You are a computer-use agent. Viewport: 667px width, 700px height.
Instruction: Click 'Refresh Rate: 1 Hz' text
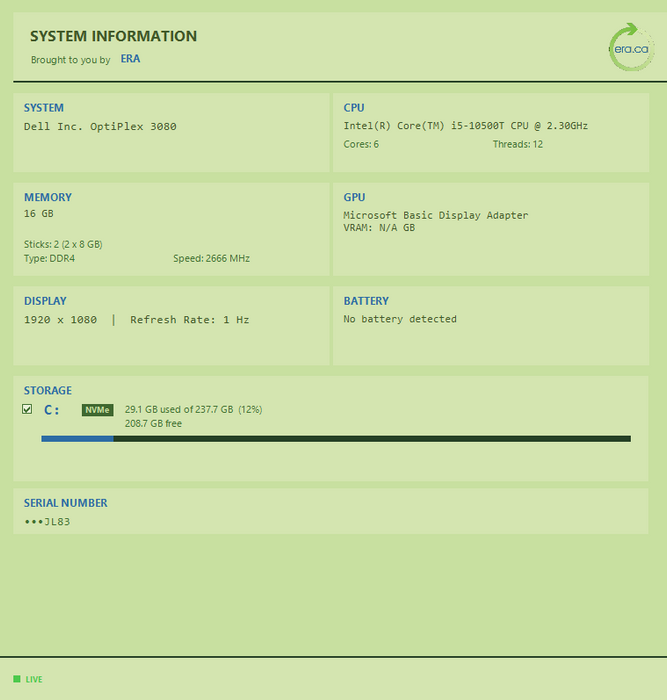click(190, 320)
